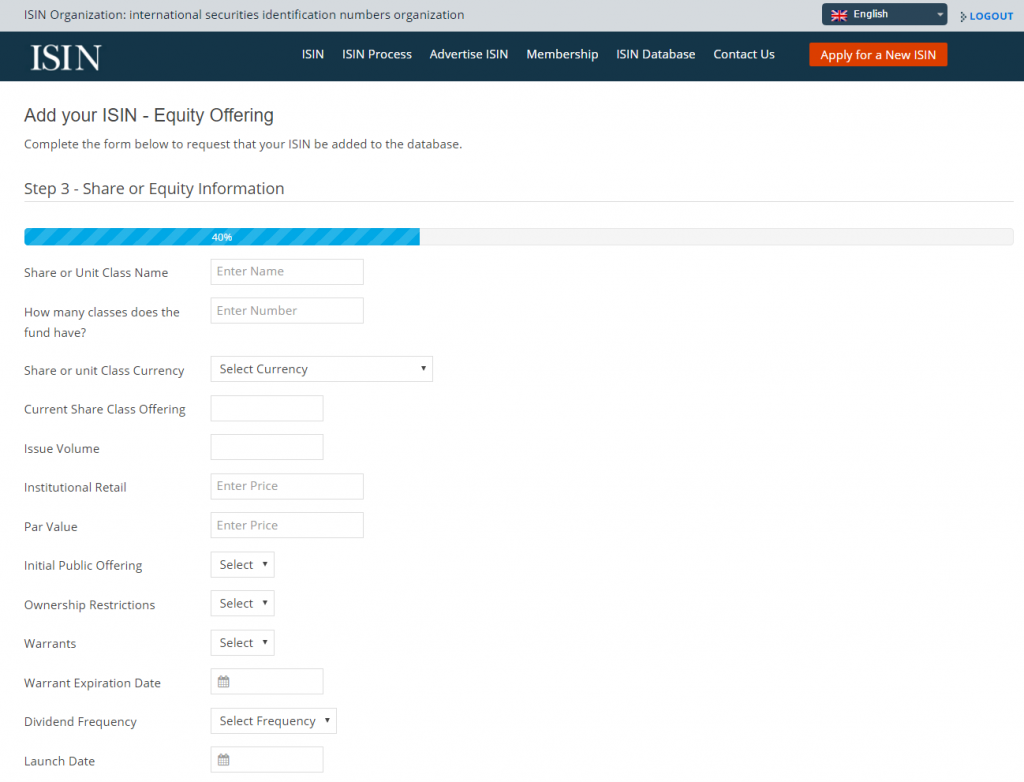Open the Initial Public Offering select
This screenshot has height=782, width=1024.
point(242,564)
